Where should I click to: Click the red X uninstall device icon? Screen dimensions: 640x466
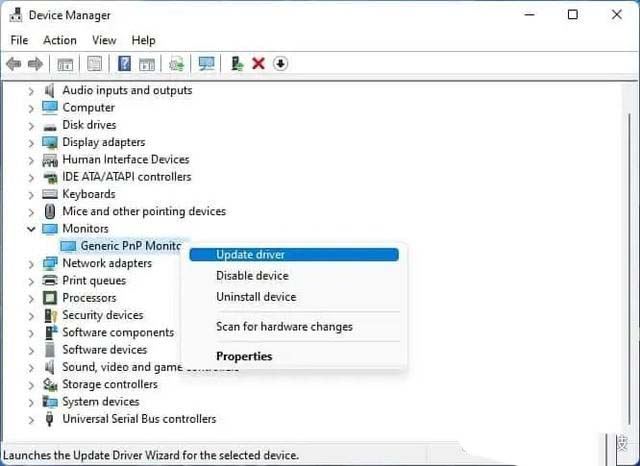coord(258,64)
